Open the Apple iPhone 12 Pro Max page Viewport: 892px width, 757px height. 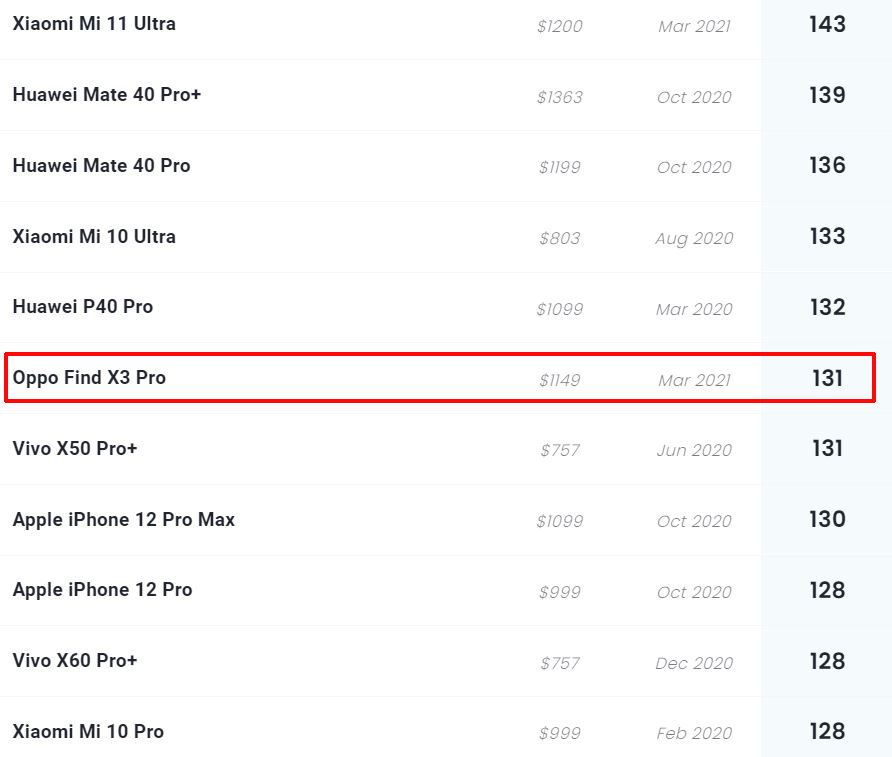(x=124, y=520)
